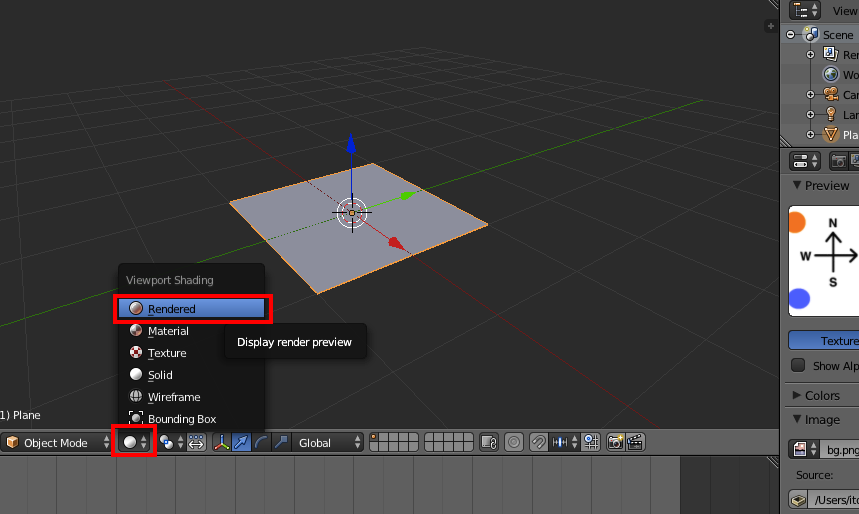This screenshot has width=859, height=514.
Task: Open the Object Mode selector
Action: coord(56,442)
